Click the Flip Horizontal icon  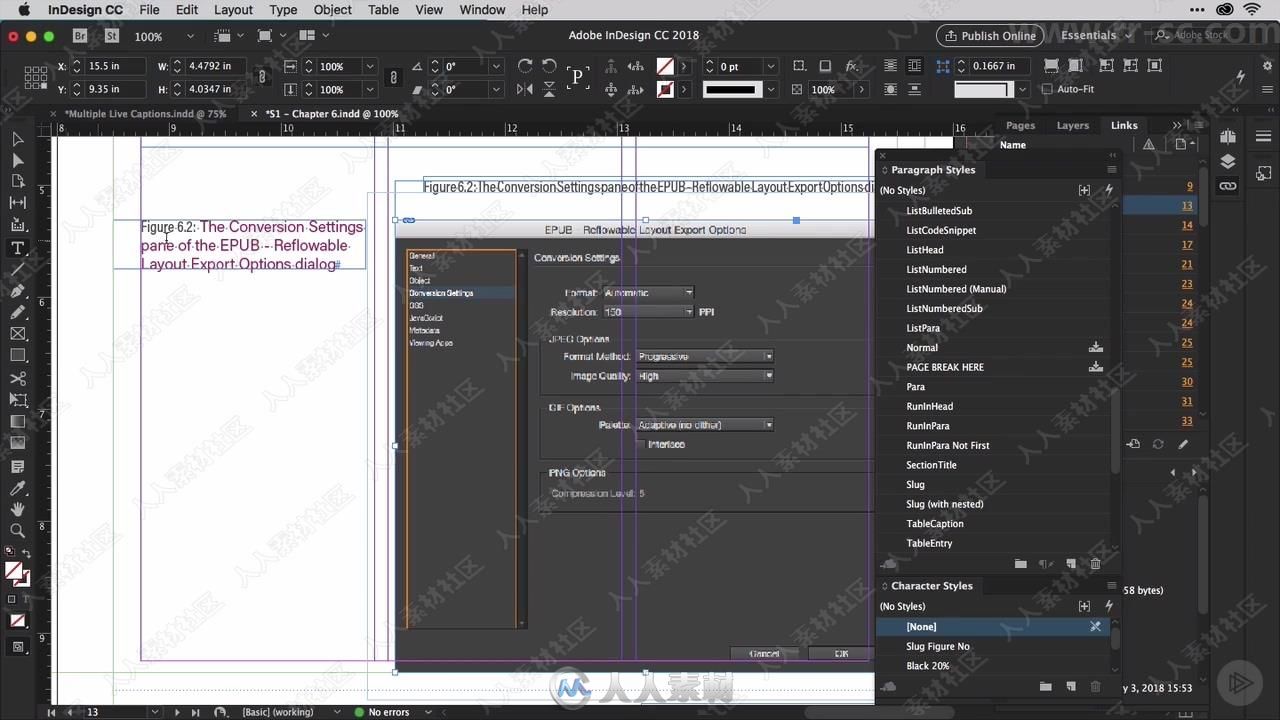coord(524,89)
